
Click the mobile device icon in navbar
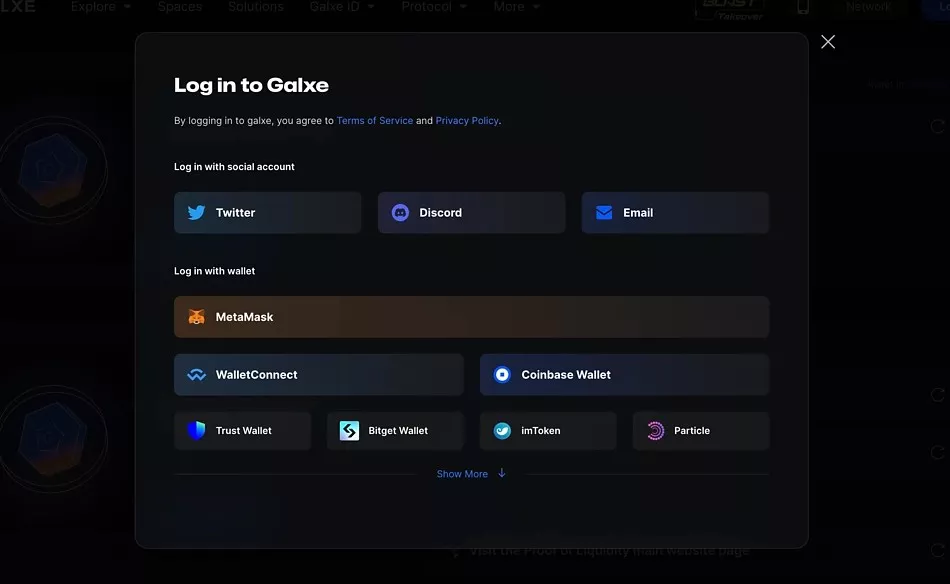pyautogui.click(x=802, y=7)
